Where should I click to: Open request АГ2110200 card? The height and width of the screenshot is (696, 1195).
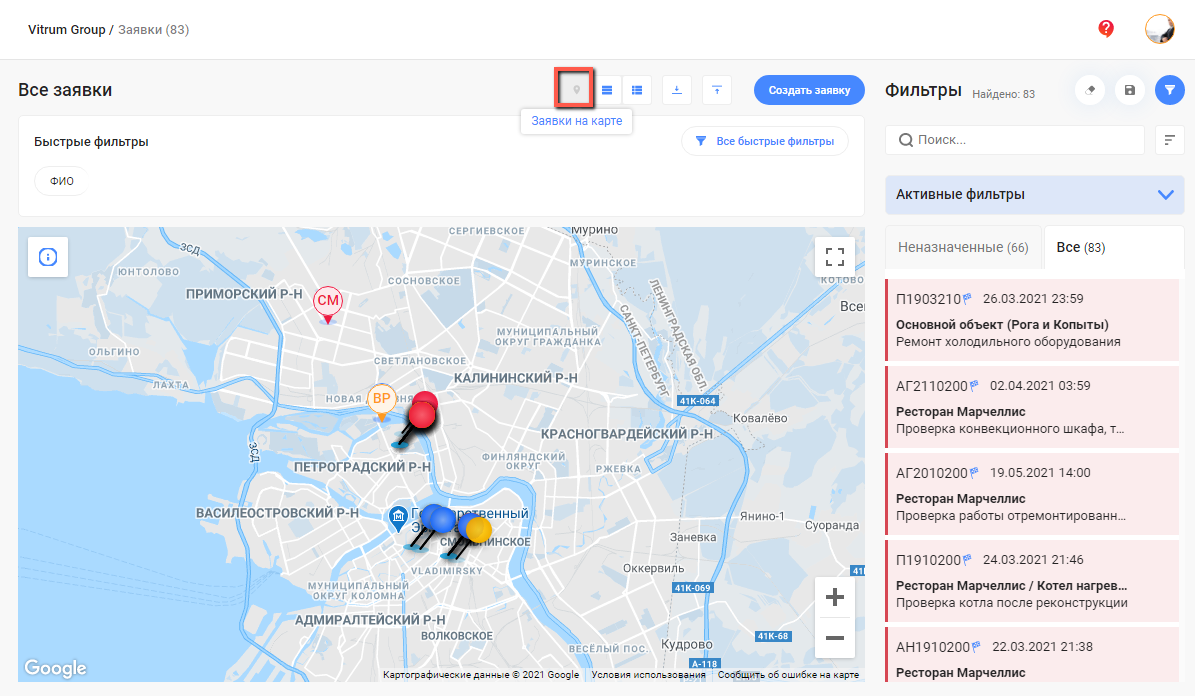pyautogui.click(x=1032, y=407)
